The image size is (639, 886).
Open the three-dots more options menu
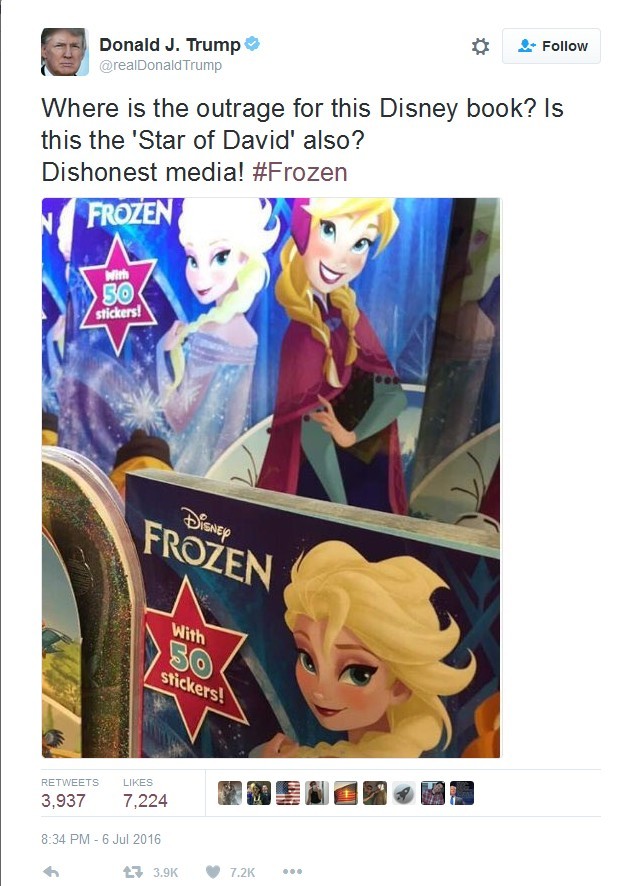click(292, 871)
